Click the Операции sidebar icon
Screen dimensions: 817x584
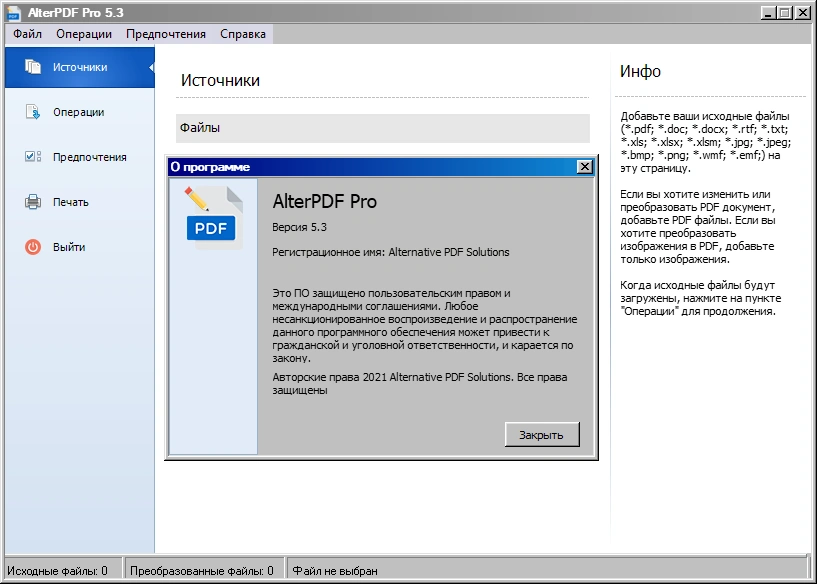[x=33, y=112]
